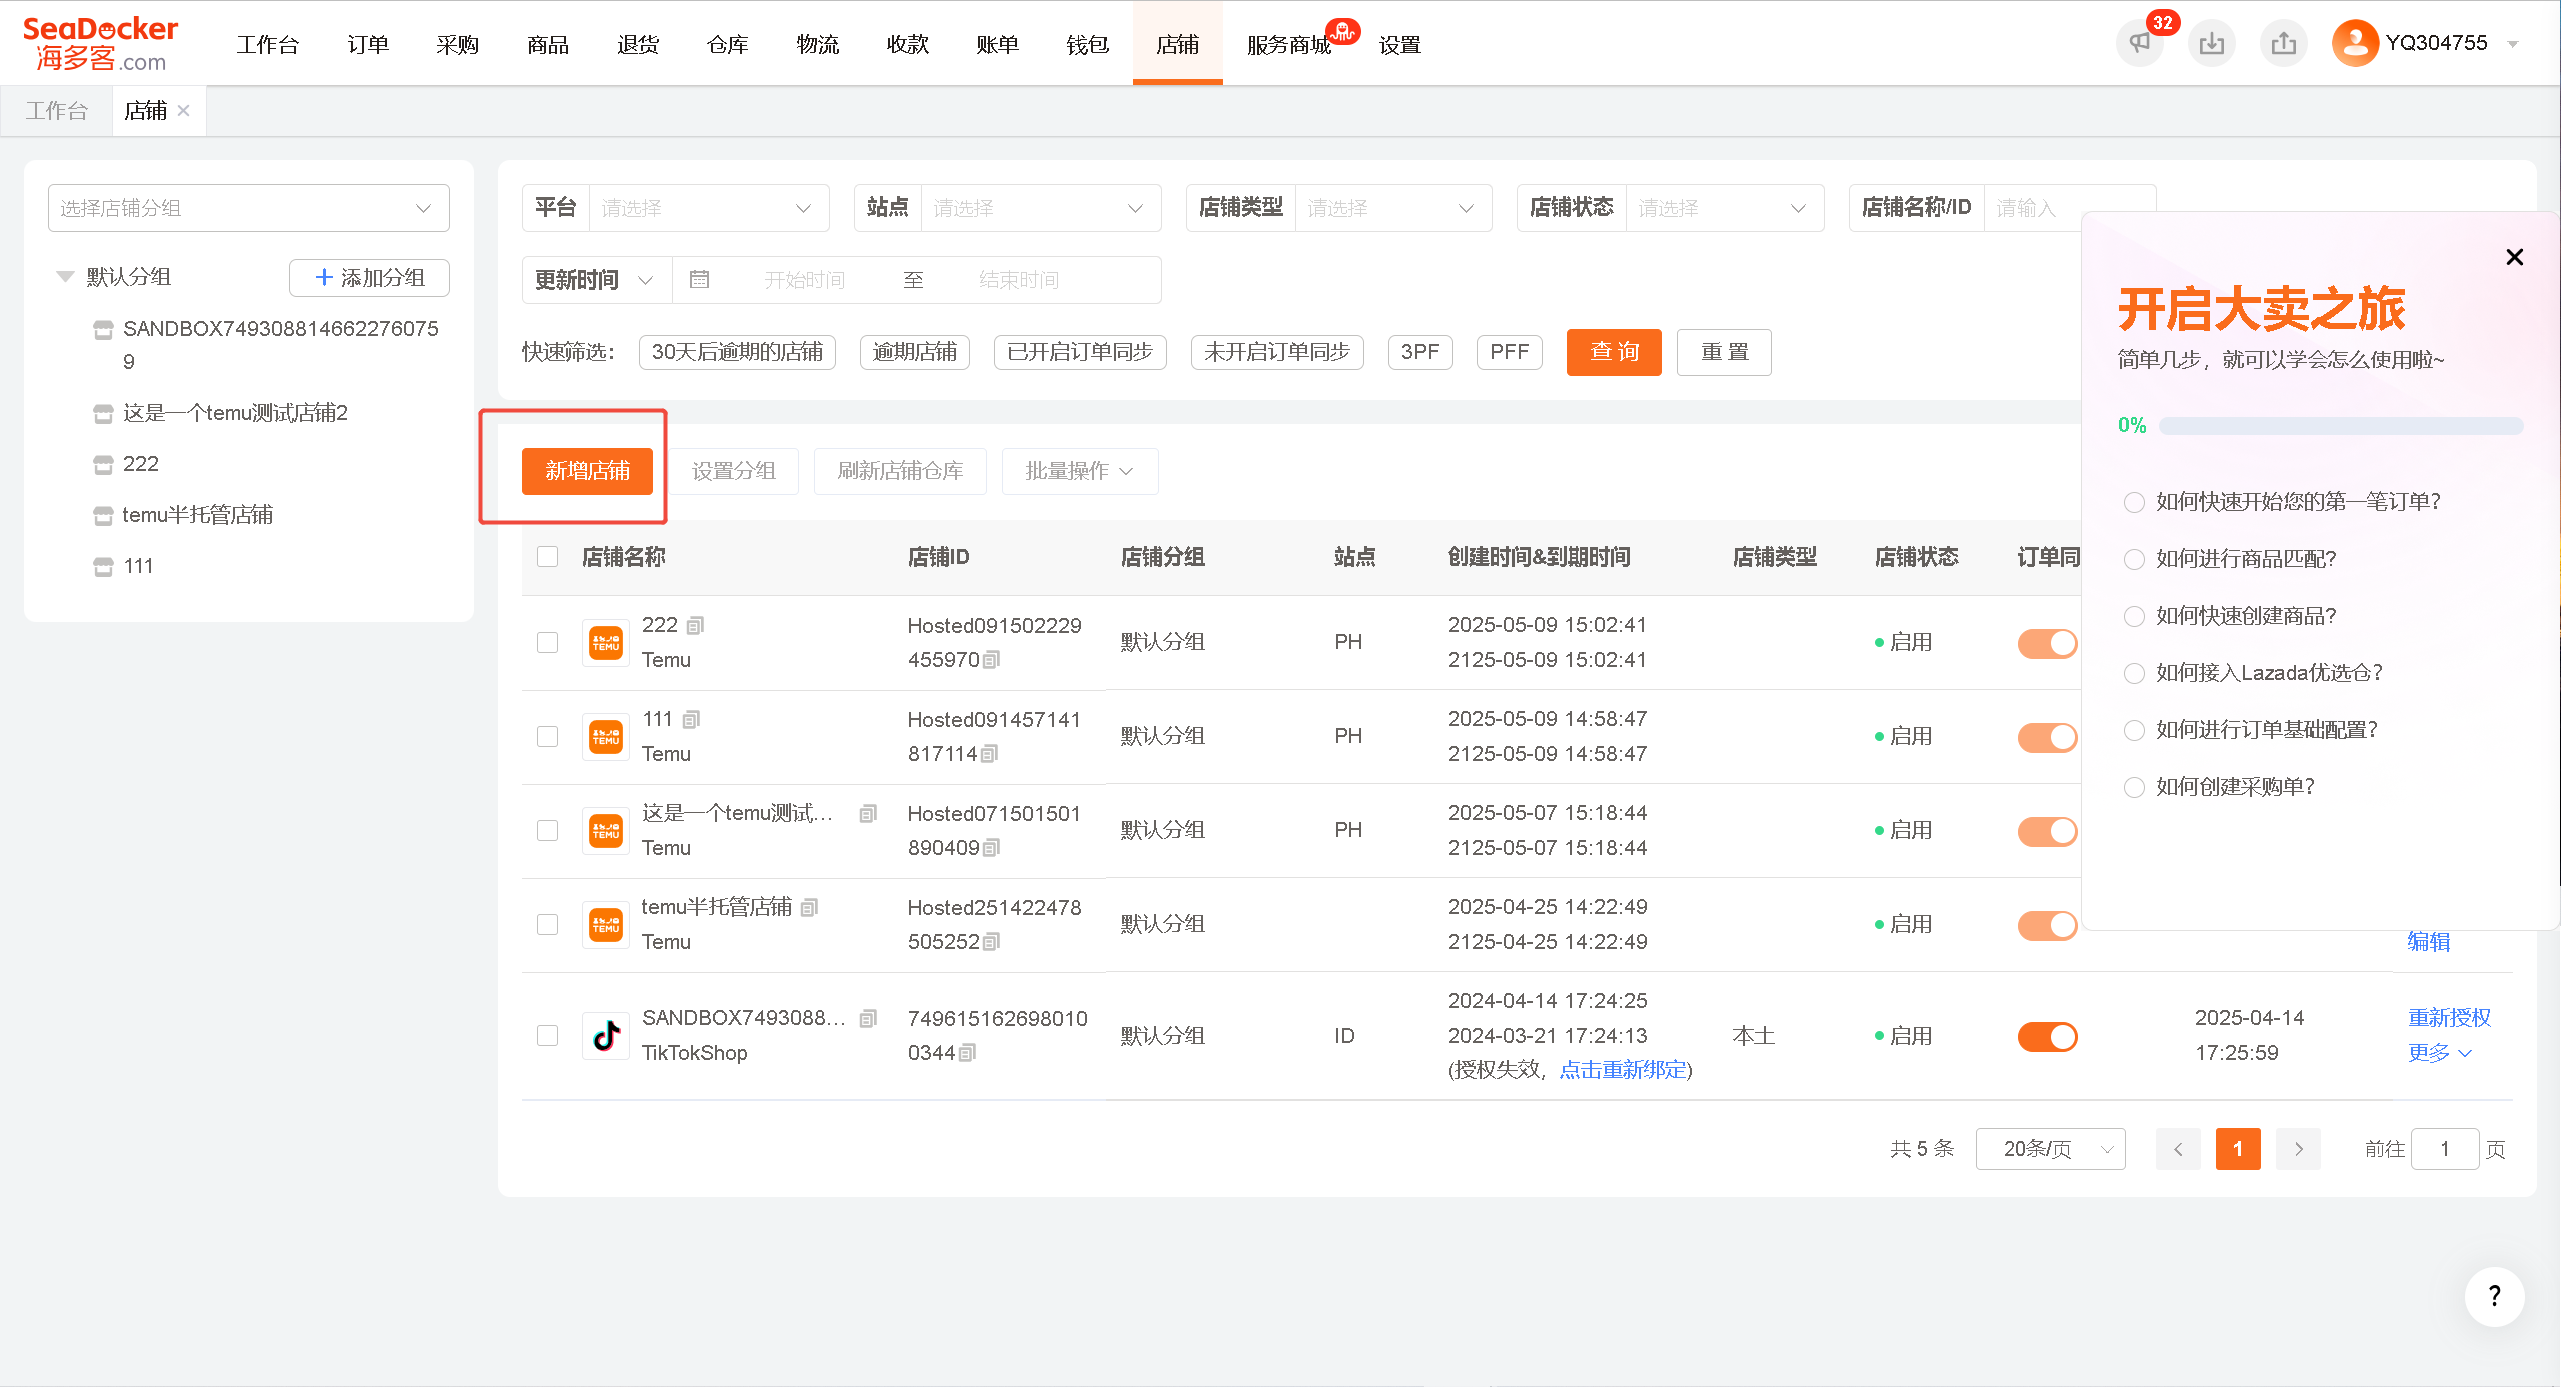Click the 店铺名称/ID input field
2561x1387 pixels.
(2034, 208)
